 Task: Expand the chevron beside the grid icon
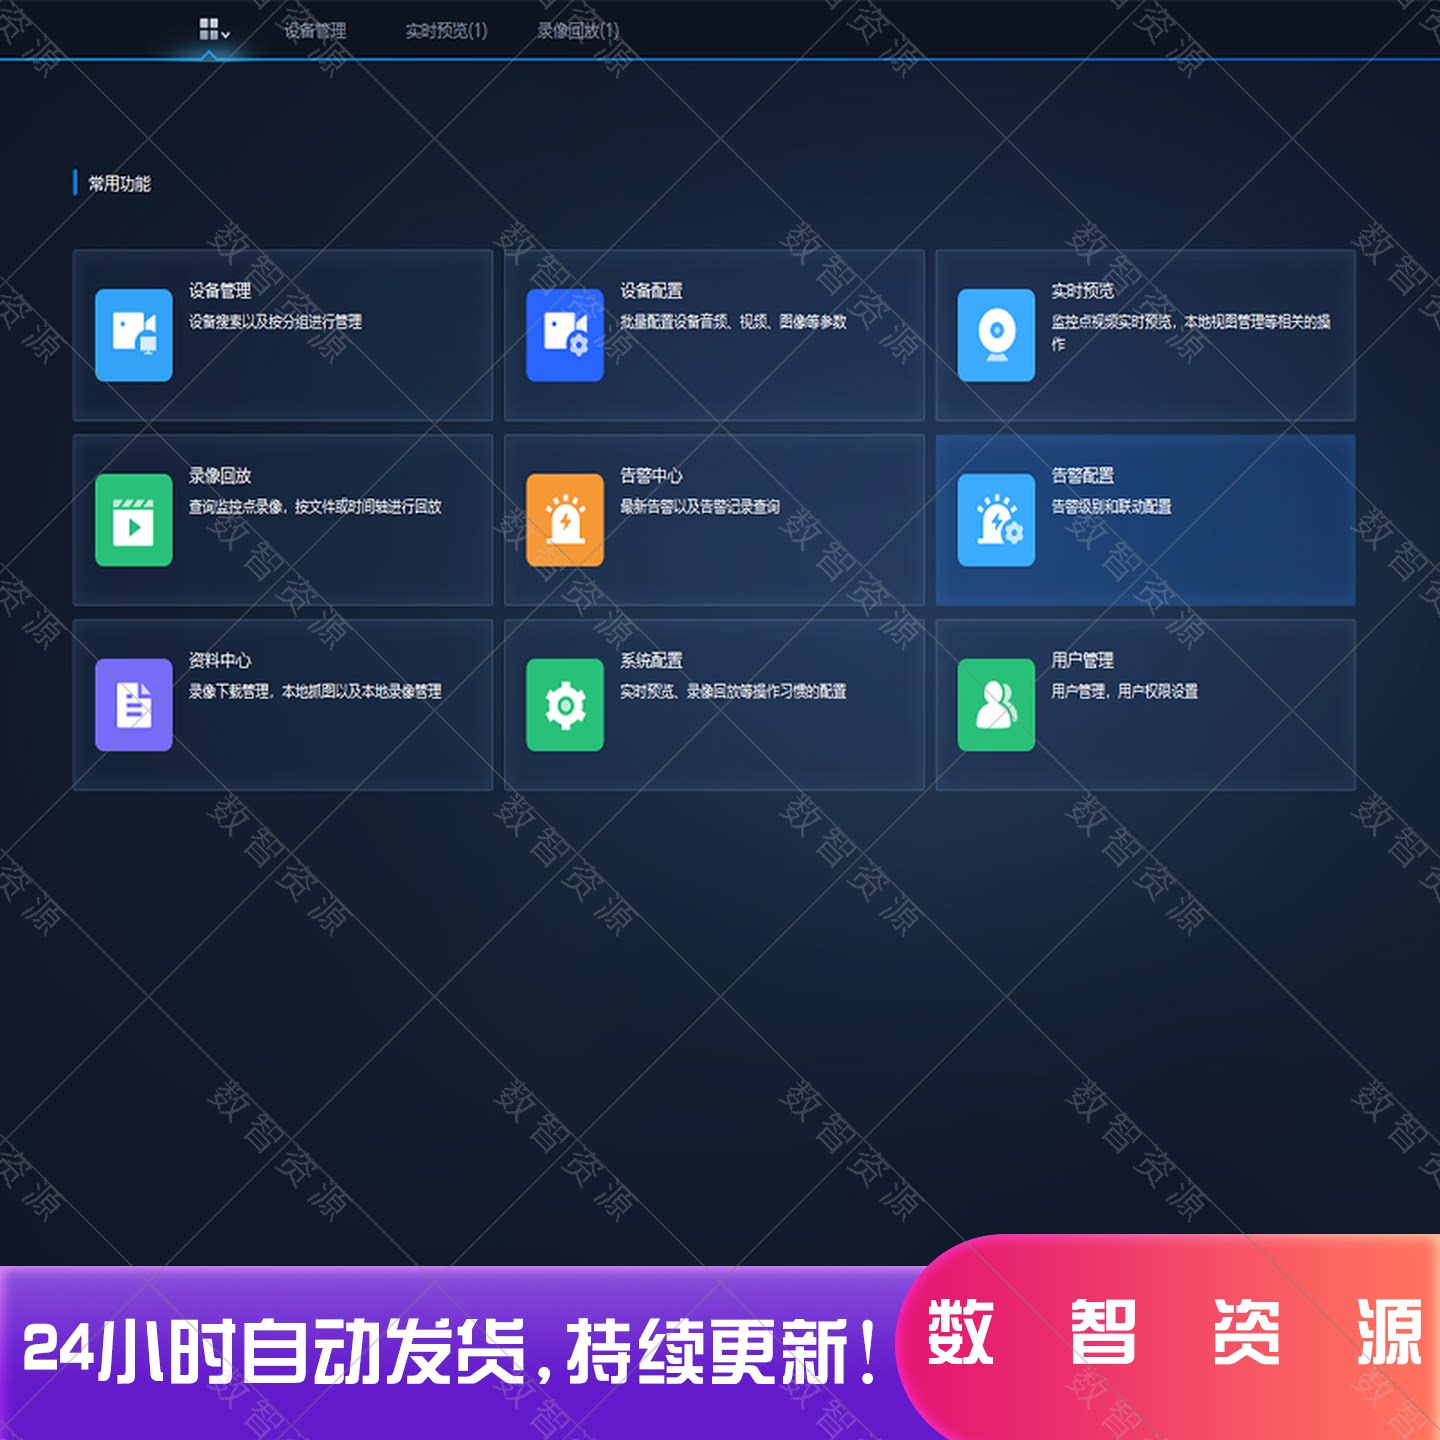[x=226, y=34]
